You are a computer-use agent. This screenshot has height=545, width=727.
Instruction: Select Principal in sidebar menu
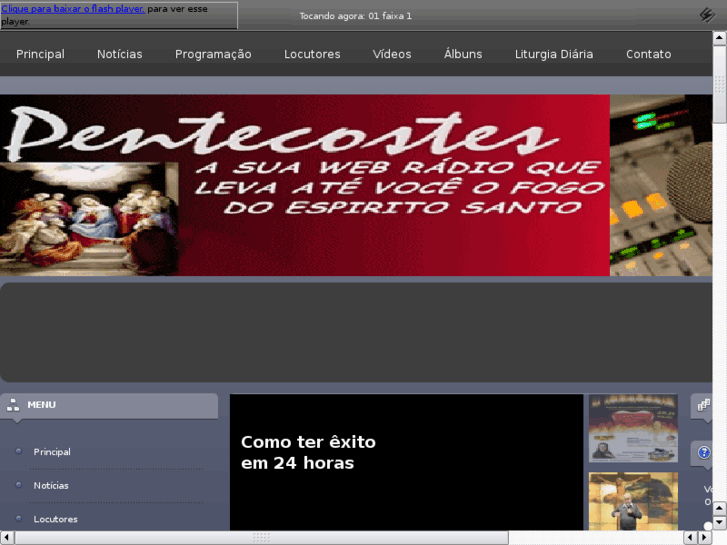click(52, 452)
